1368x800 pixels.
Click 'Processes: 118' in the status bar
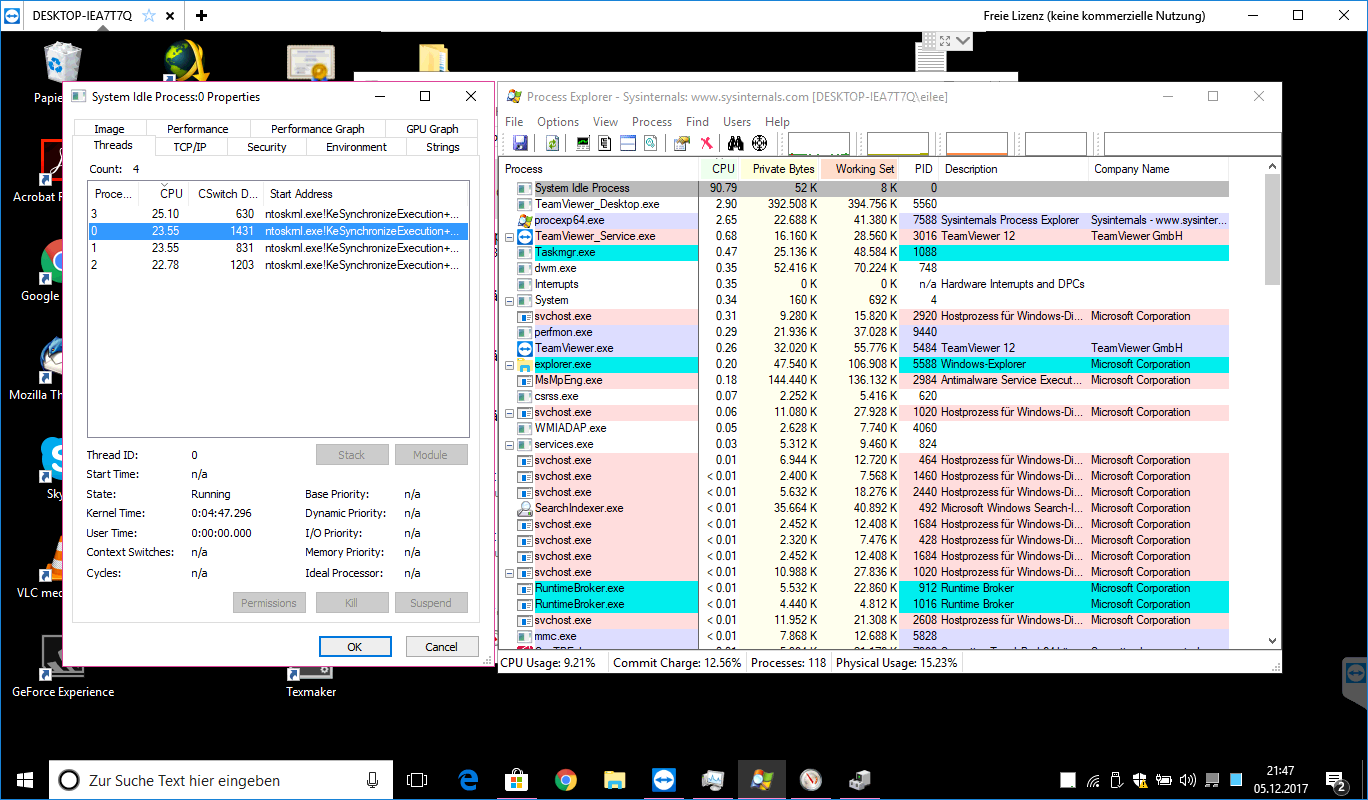pos(788,663)
